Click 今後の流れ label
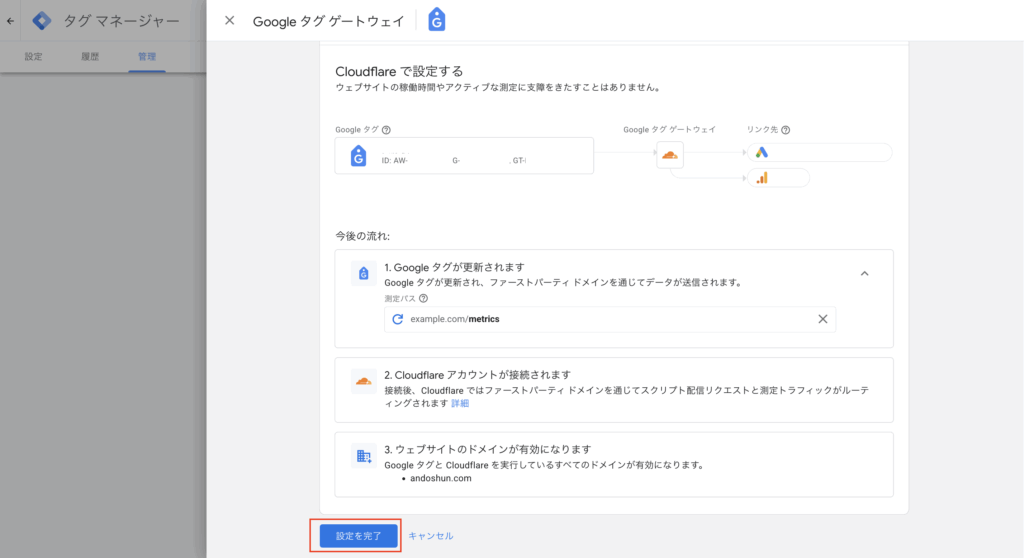 362,236
